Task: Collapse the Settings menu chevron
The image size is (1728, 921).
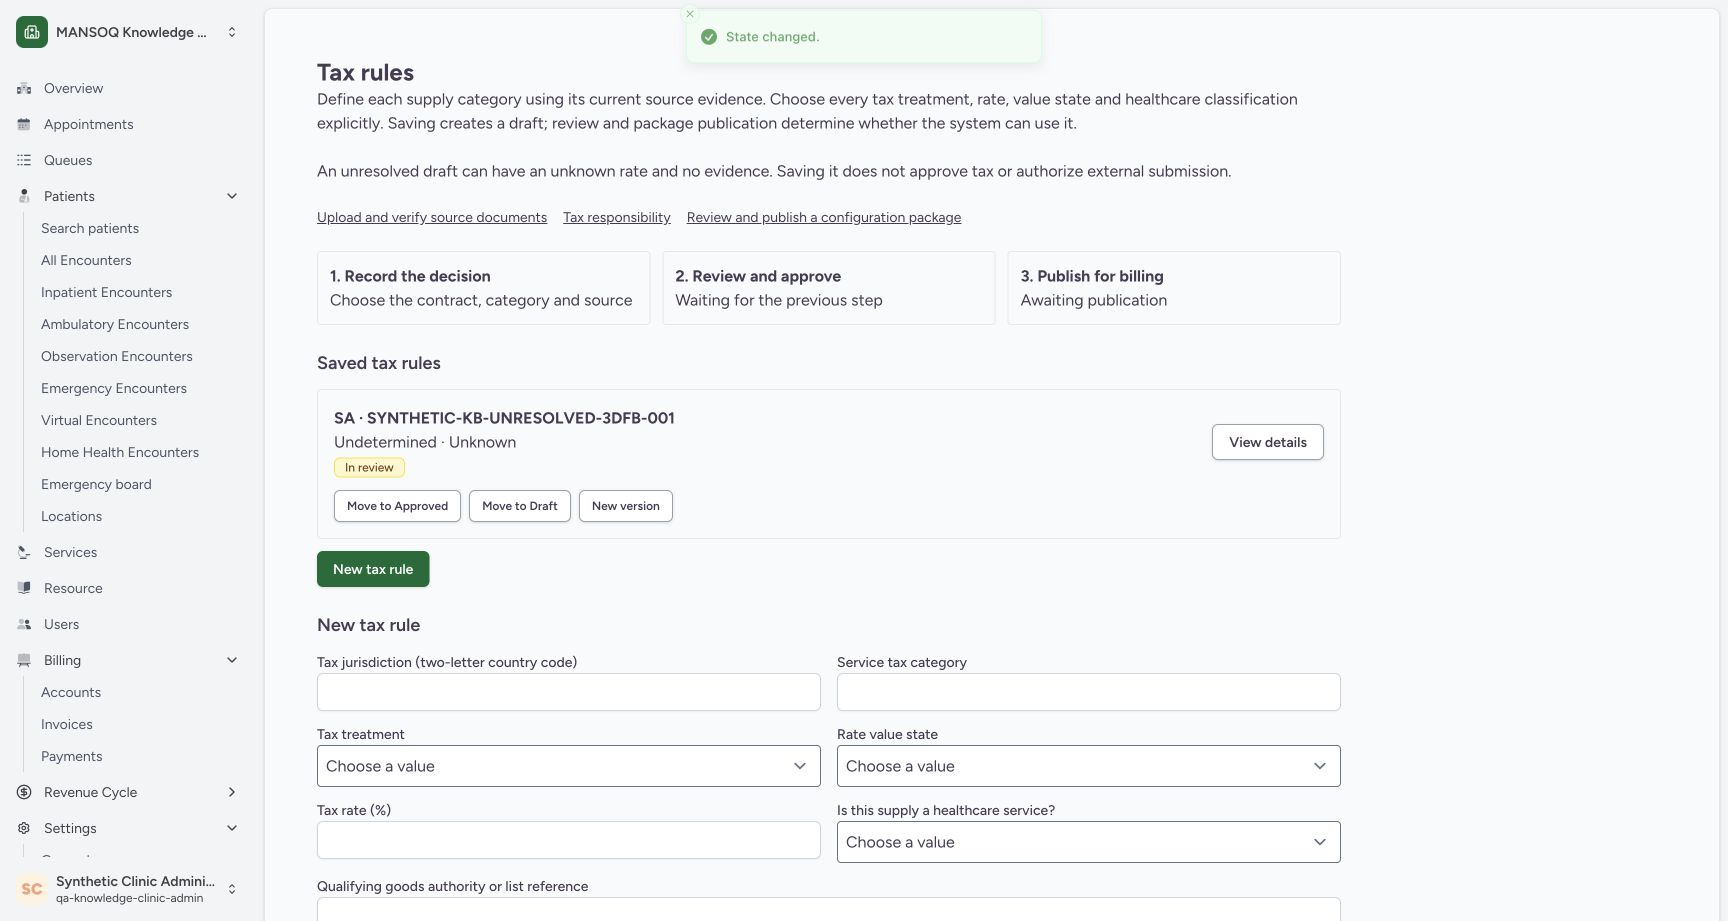Action: pos(232,828)
